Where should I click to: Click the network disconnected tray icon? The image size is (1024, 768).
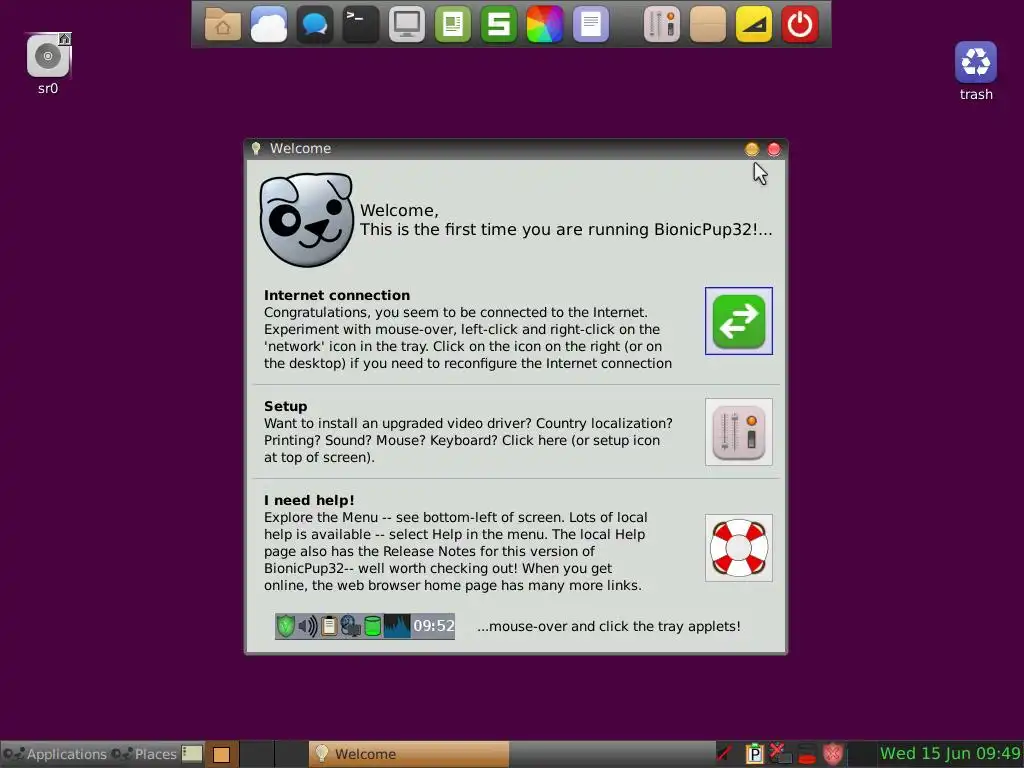click(x=780, y=754)
